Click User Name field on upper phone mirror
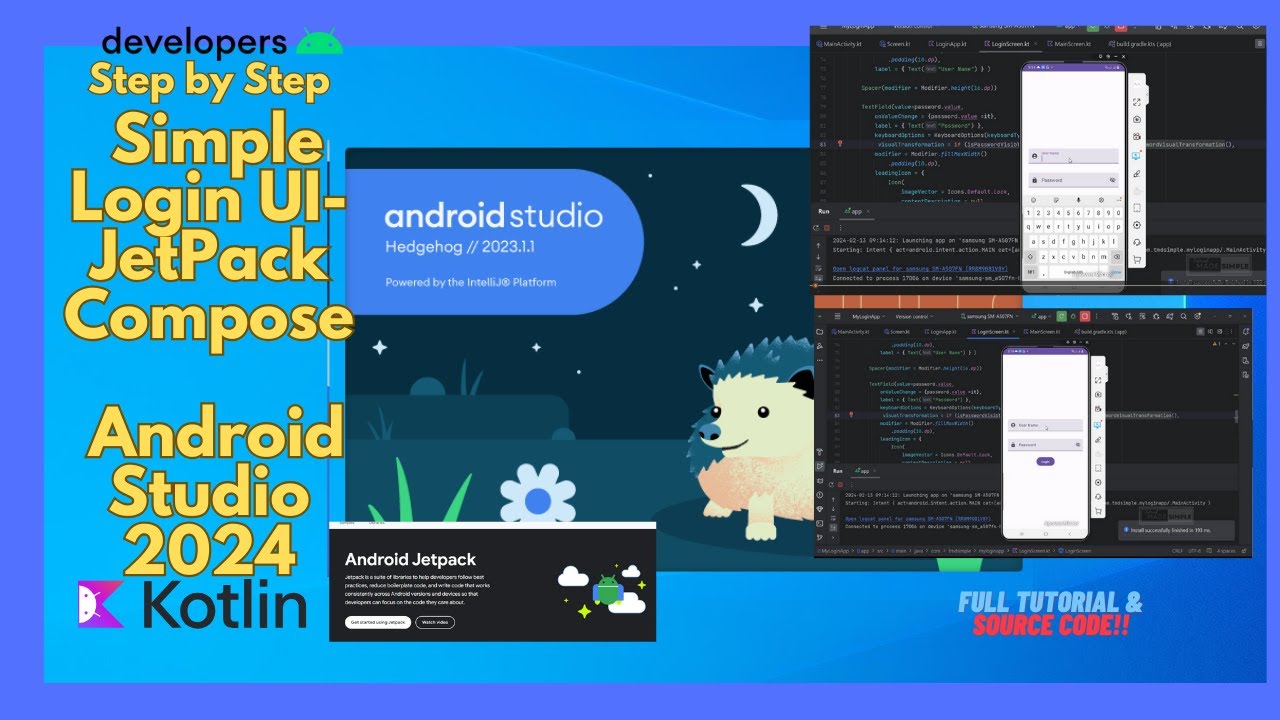 1074,156
